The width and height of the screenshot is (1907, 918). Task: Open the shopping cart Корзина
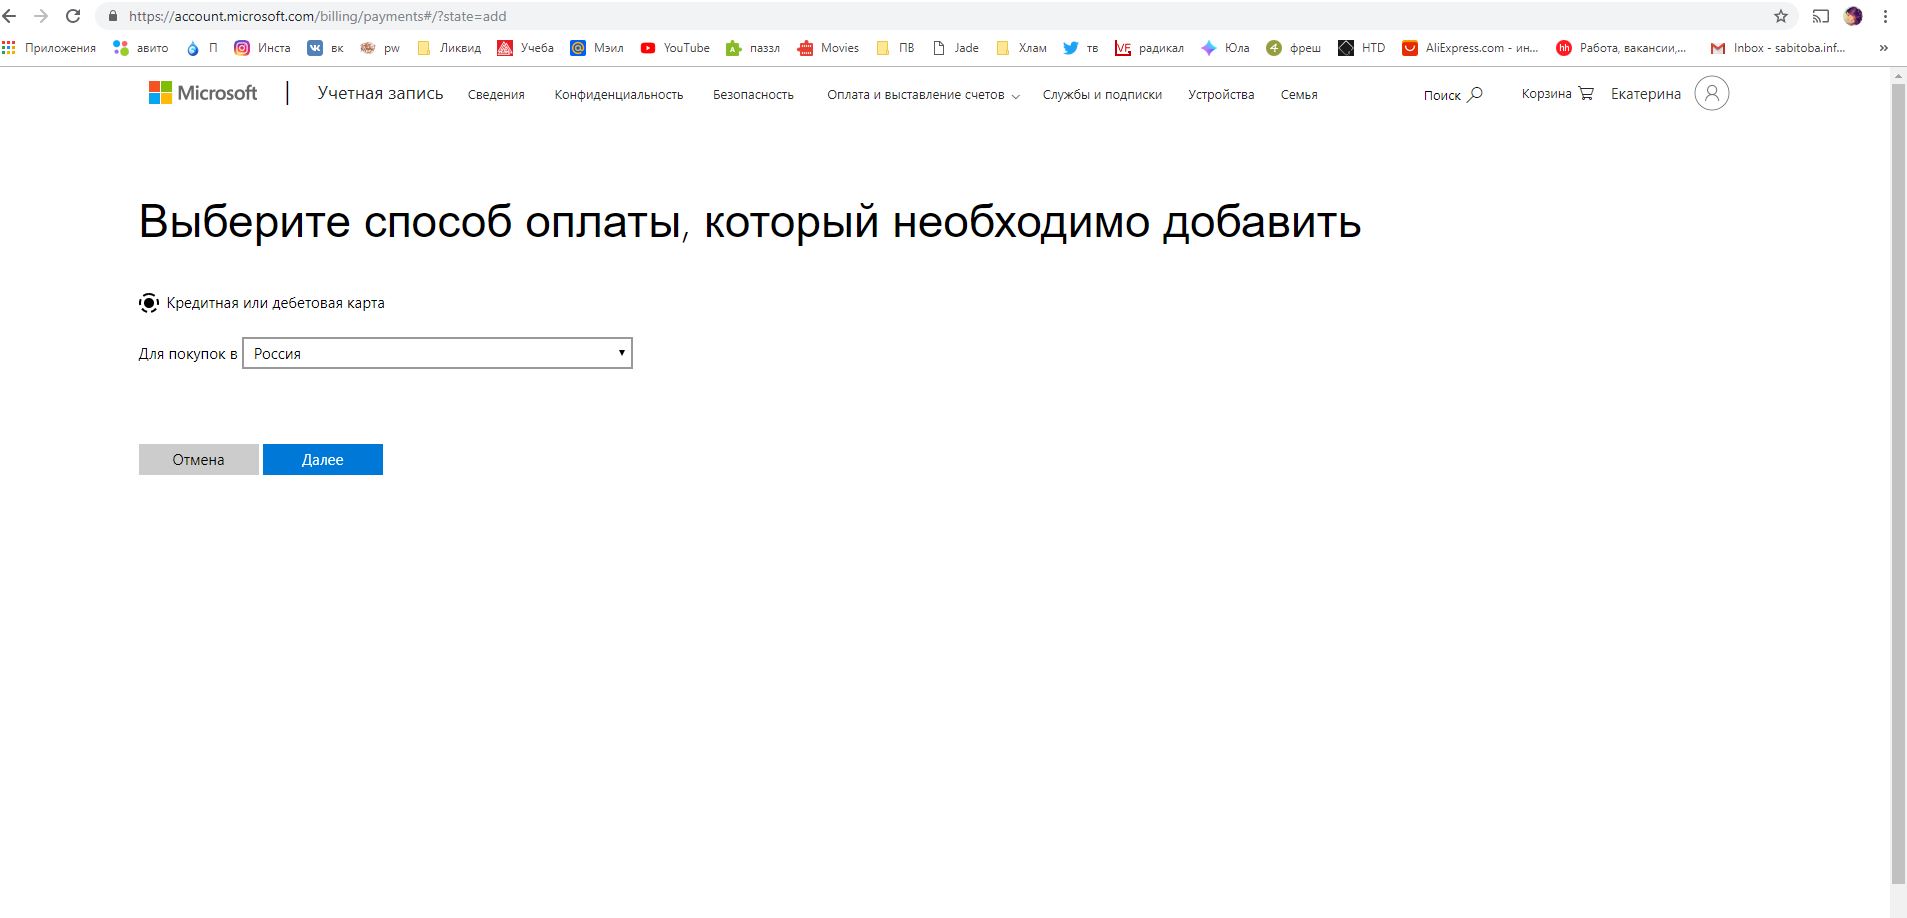1557,93
